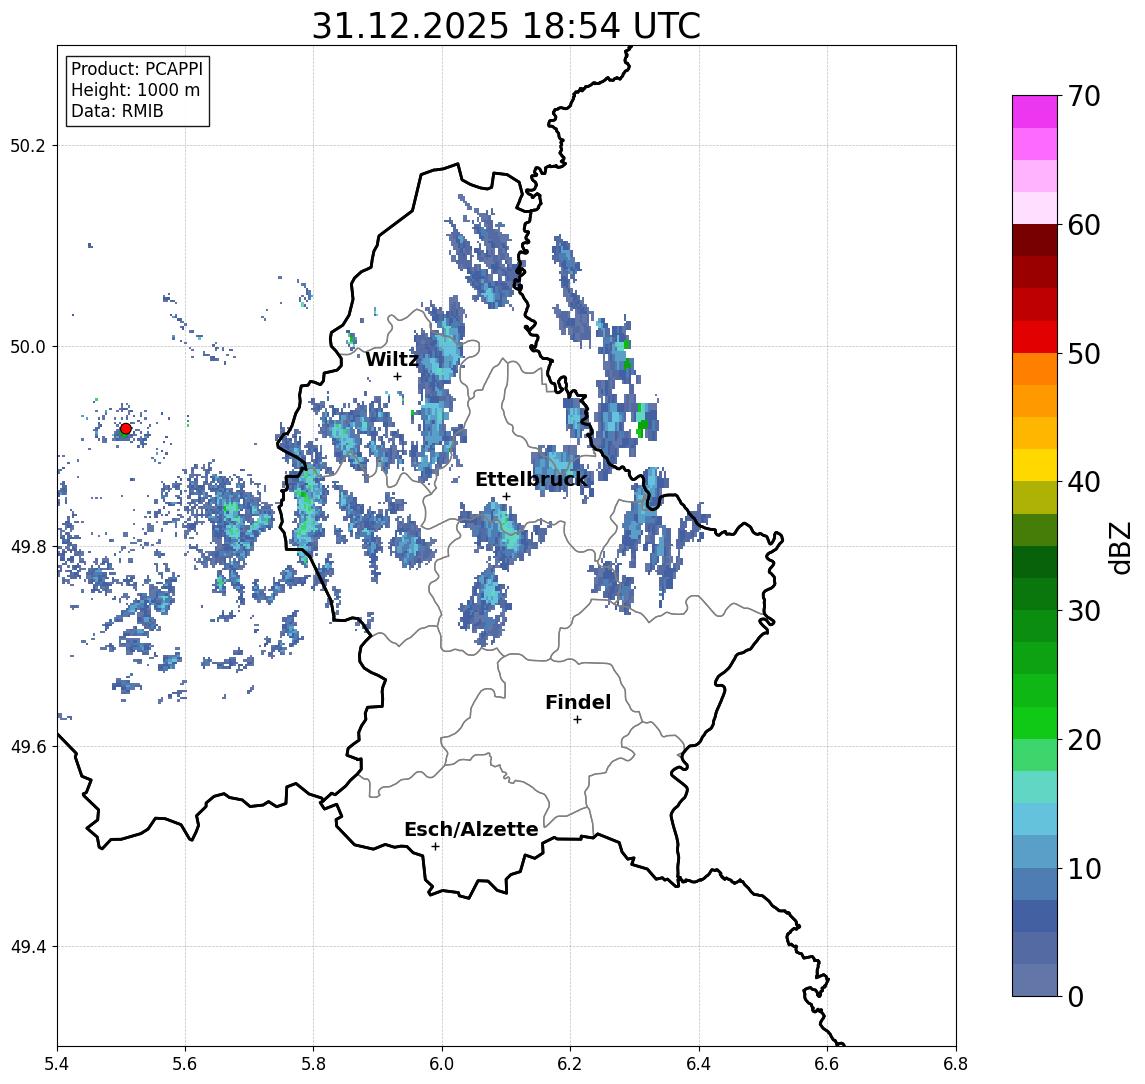Click the dark red colorbar swatch below 60
This screenshot has width=1145, height=1084.
click(x=1035, y=240)
